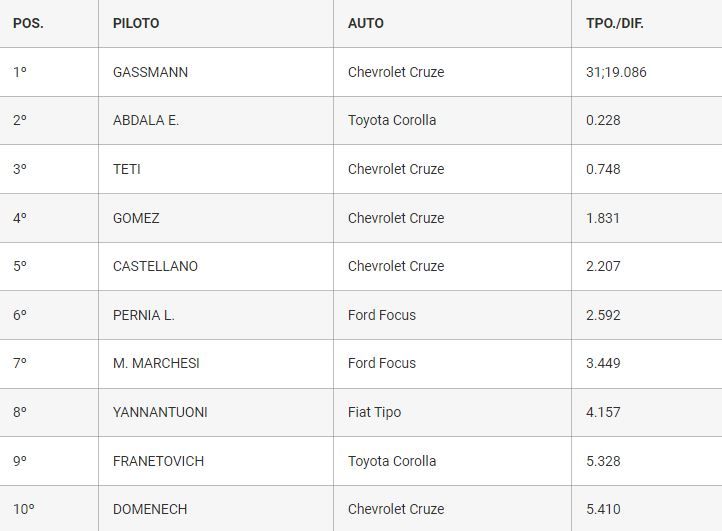Screen dimensions: 722x531
Task: Click the TETI driver name
Action: click(x=127, y=169)
